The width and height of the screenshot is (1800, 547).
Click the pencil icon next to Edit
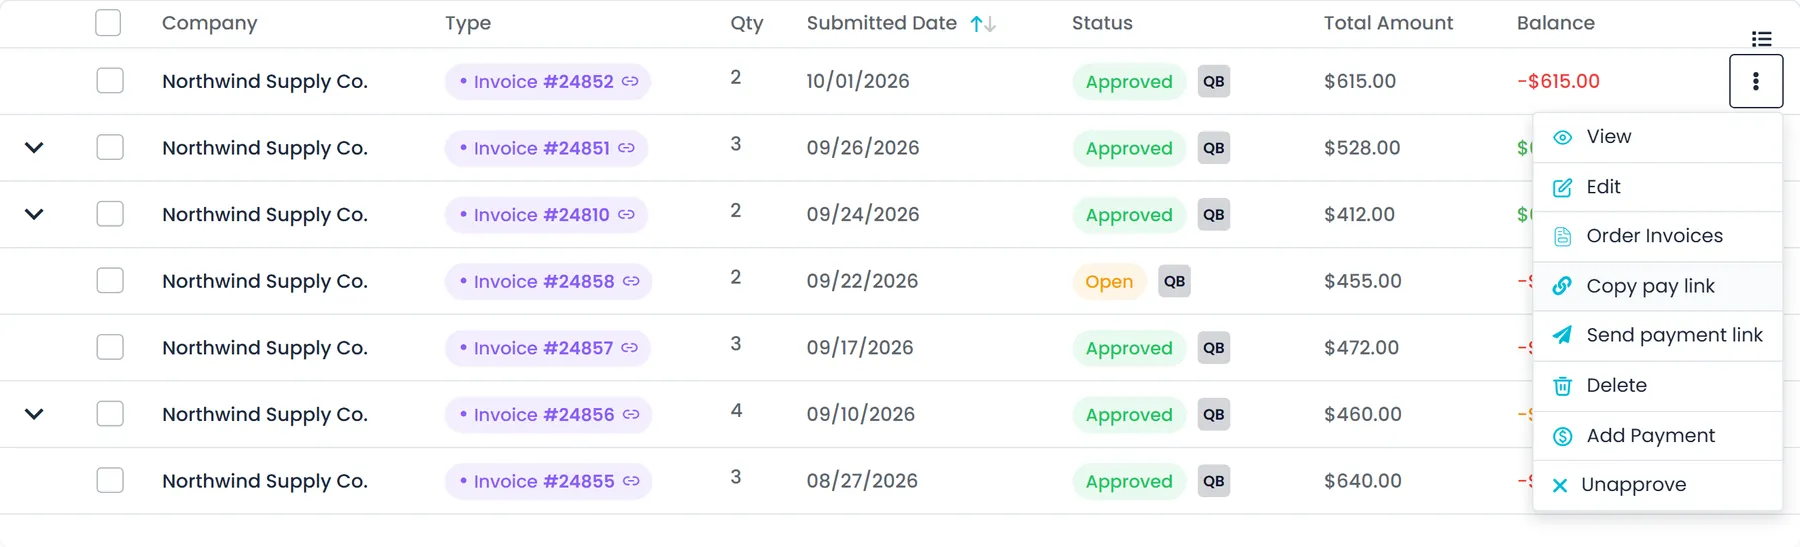click(1562, 187)
